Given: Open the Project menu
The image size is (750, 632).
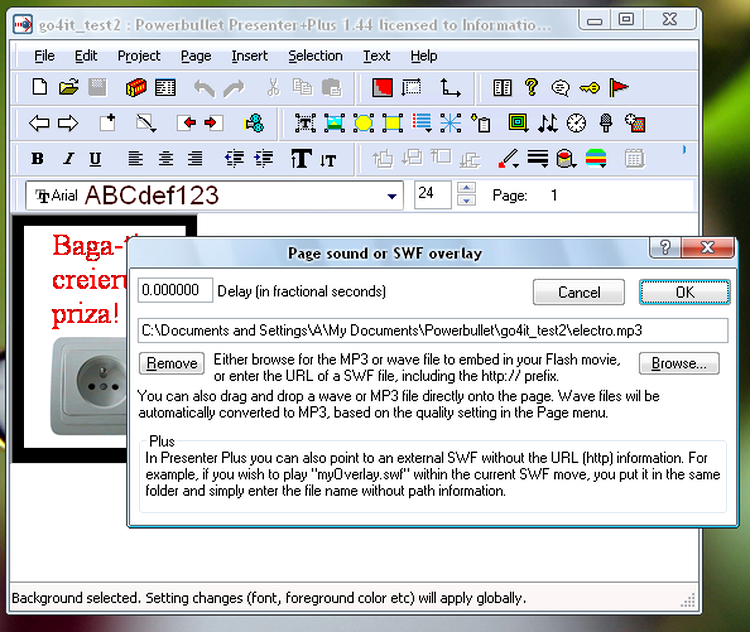Looking at the screenshot, I should (x=139, y=56).
